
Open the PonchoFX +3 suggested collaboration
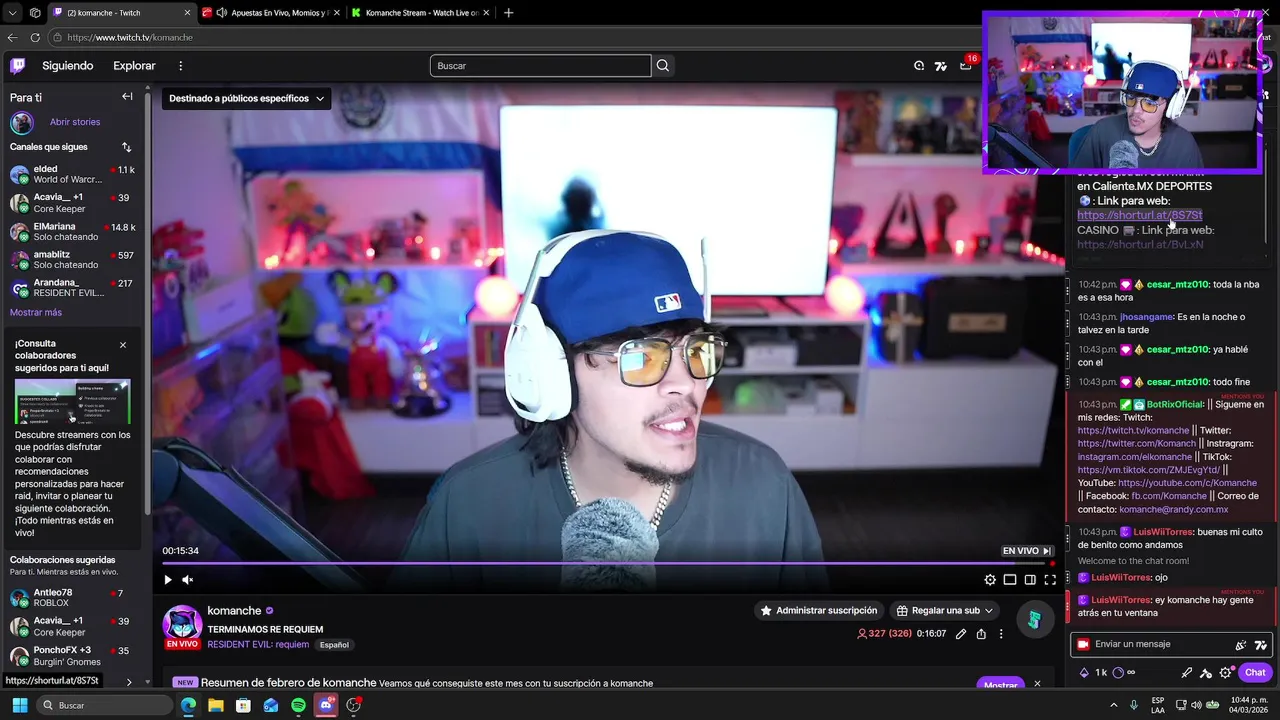[73, 656]
